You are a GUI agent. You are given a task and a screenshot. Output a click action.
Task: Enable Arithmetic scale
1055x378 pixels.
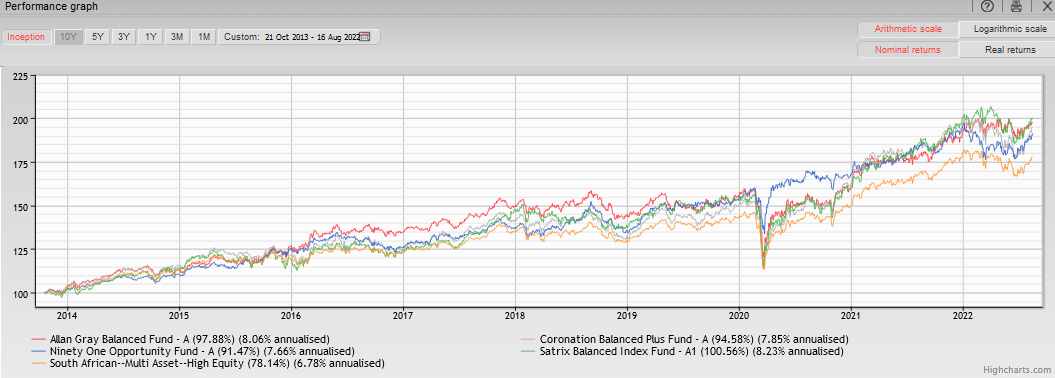tap(908, 30)
